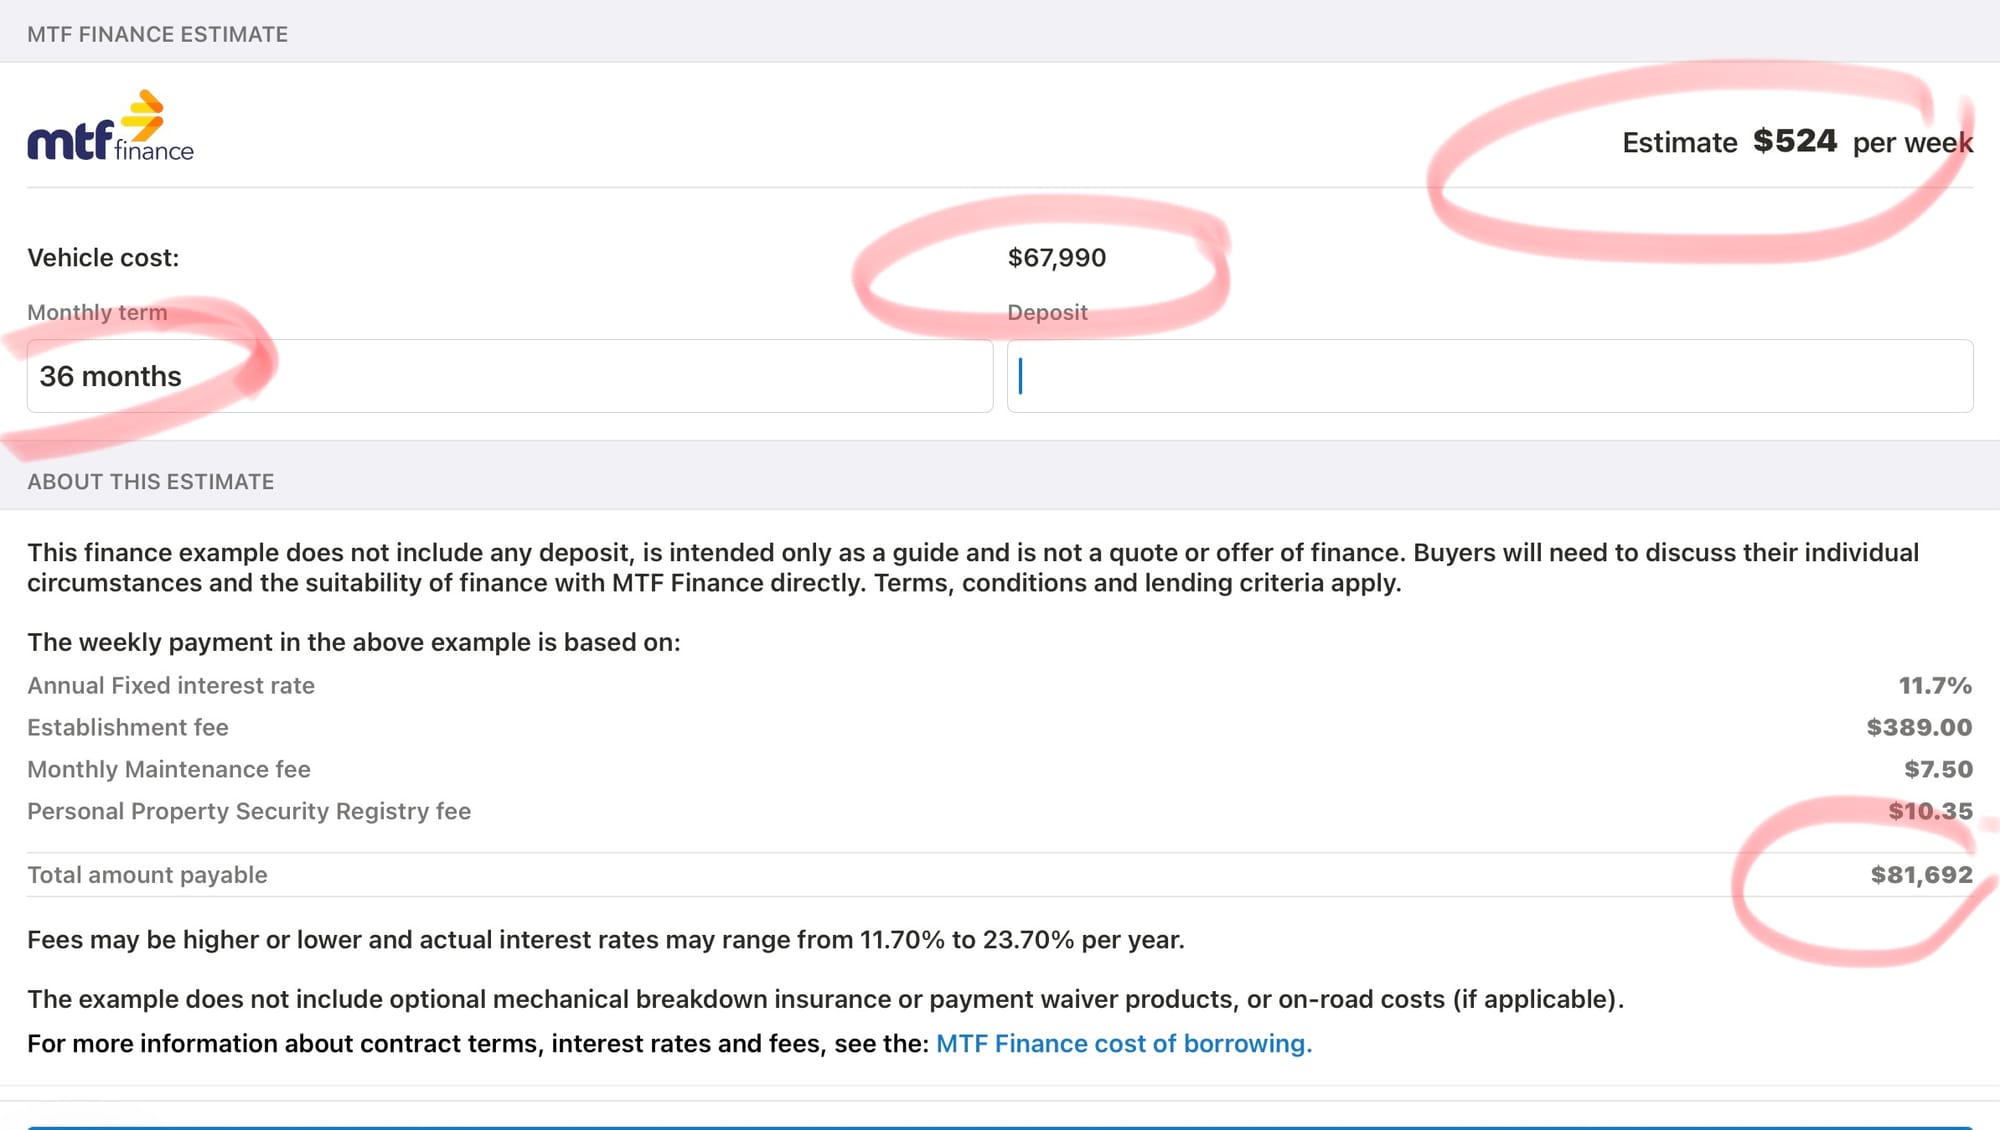
Task: Click the $389.00 establishment fee amount
Action: [x=1918, y=728]
